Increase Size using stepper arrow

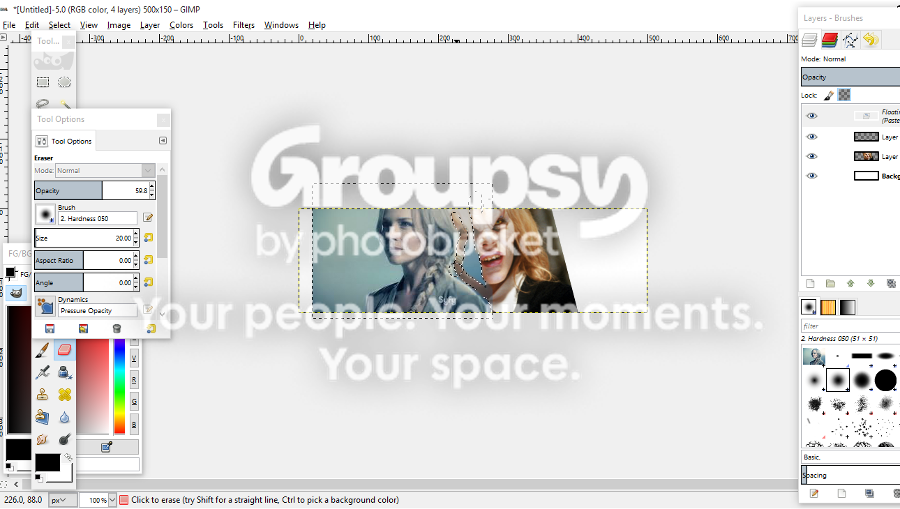pyautogui.click(x=135, y=234)
